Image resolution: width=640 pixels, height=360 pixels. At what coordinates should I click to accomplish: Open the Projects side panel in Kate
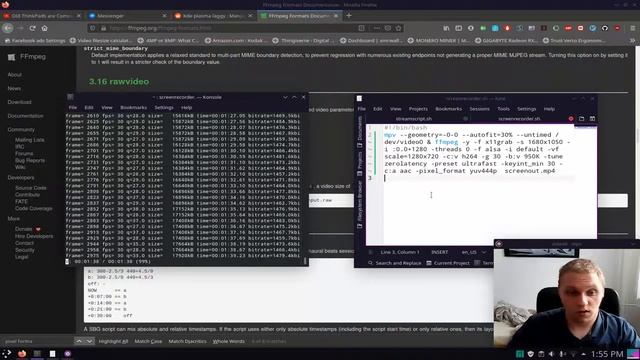click(360, 163)
